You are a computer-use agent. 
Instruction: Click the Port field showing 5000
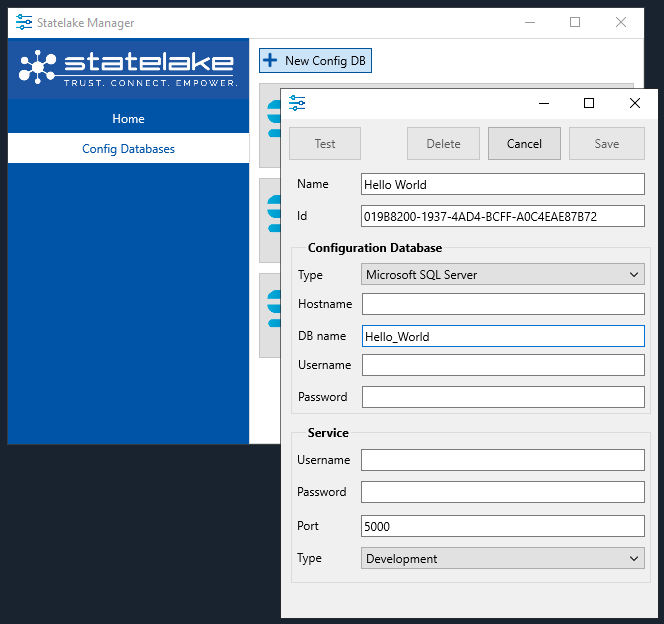pos(503,526)
